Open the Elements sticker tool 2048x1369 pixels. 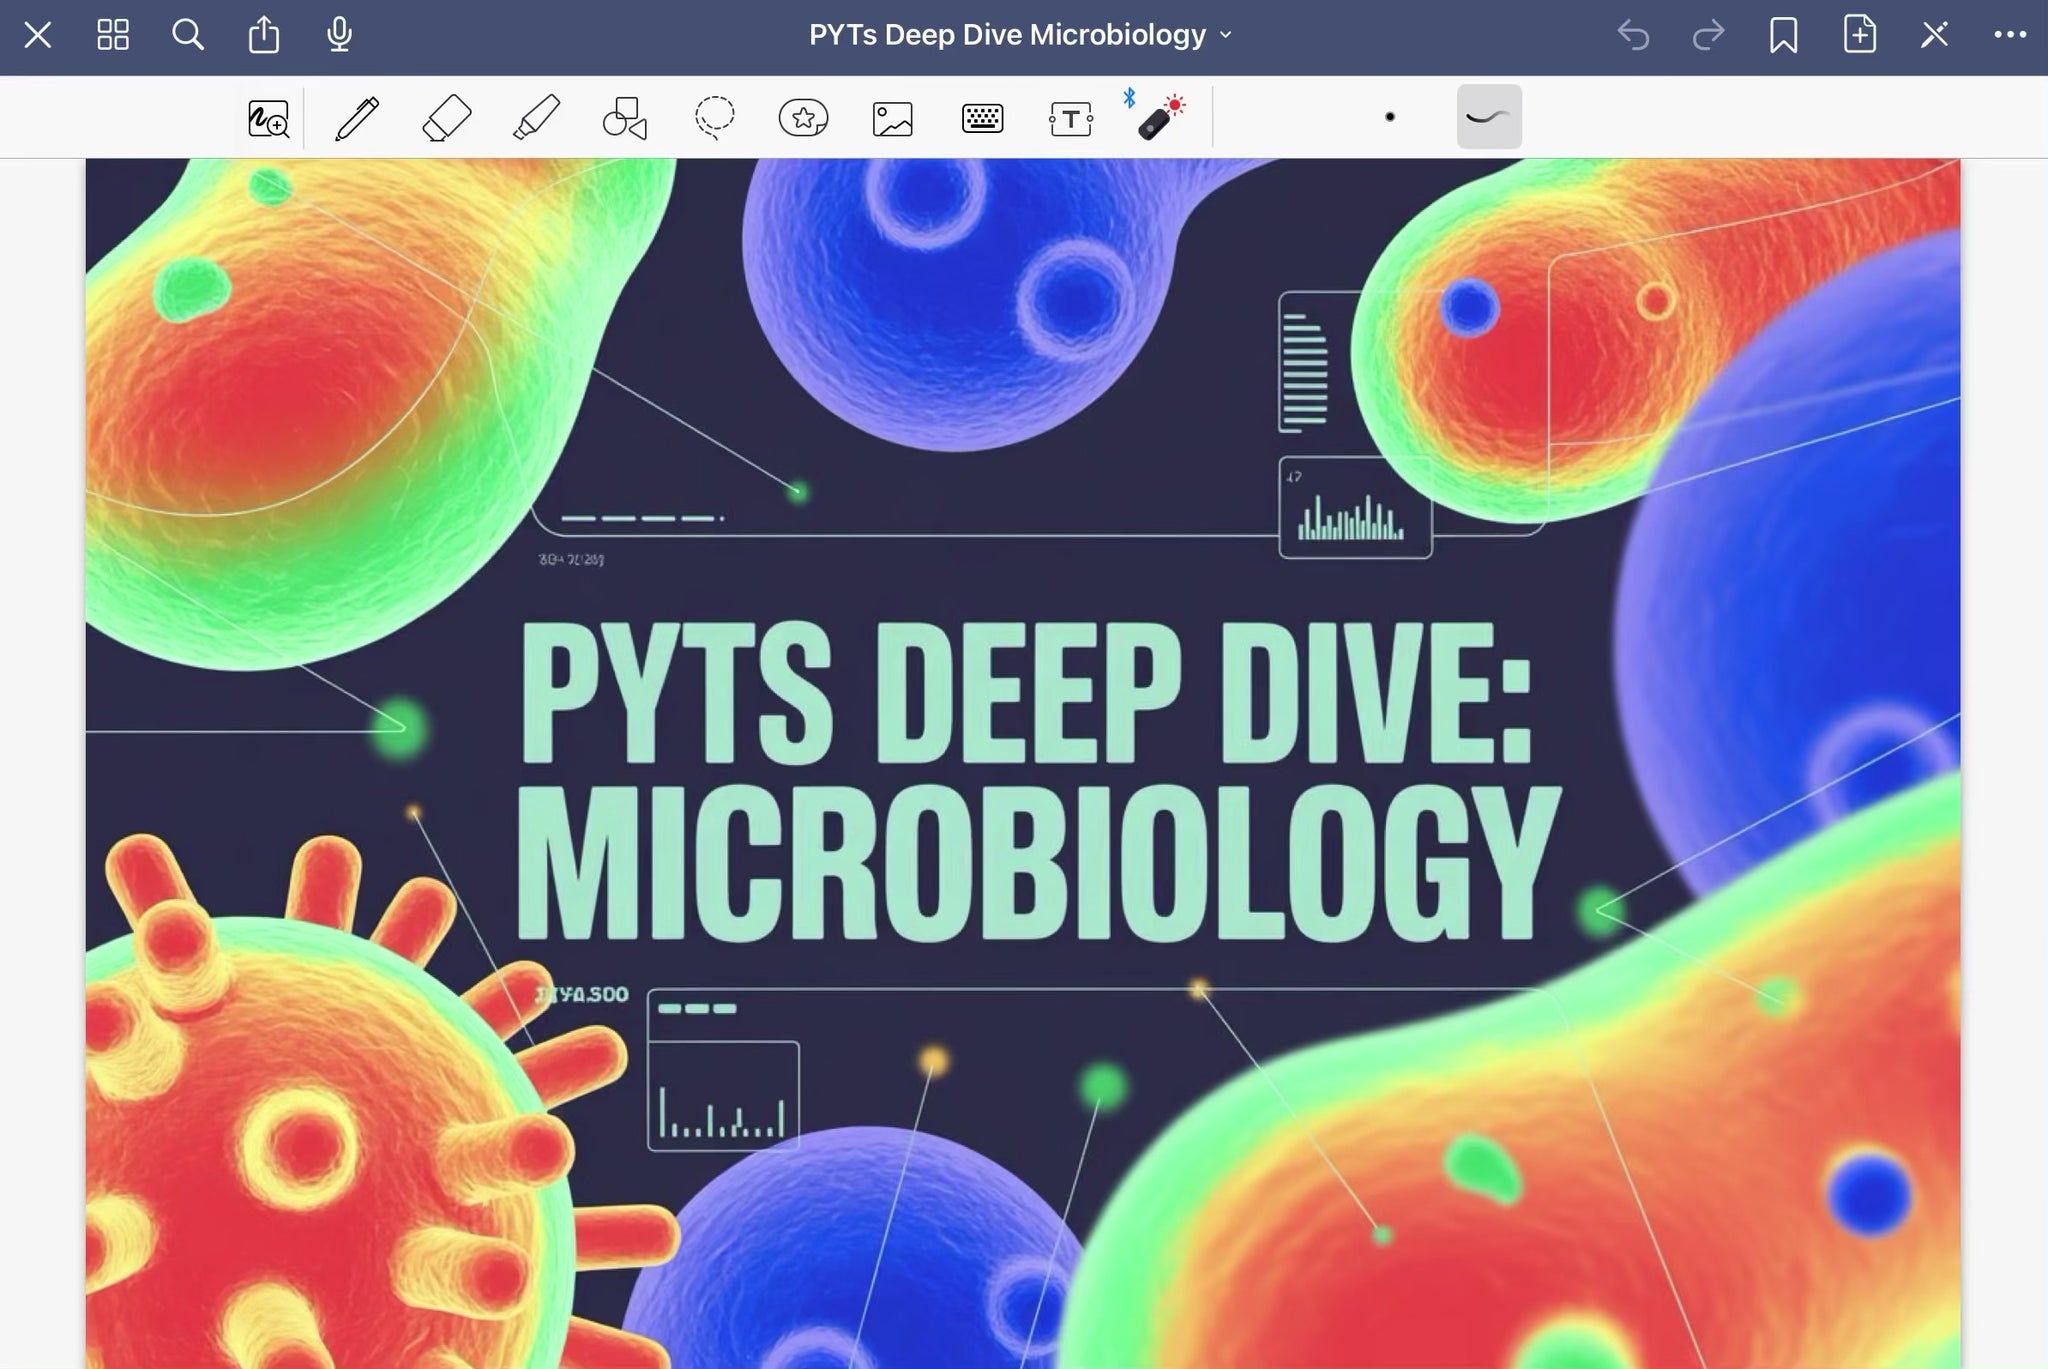803,118
